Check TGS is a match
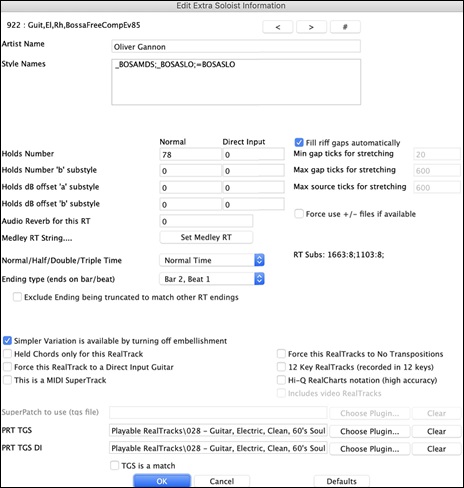Screen dimensions: 464x488 click(x=114, y=465)
